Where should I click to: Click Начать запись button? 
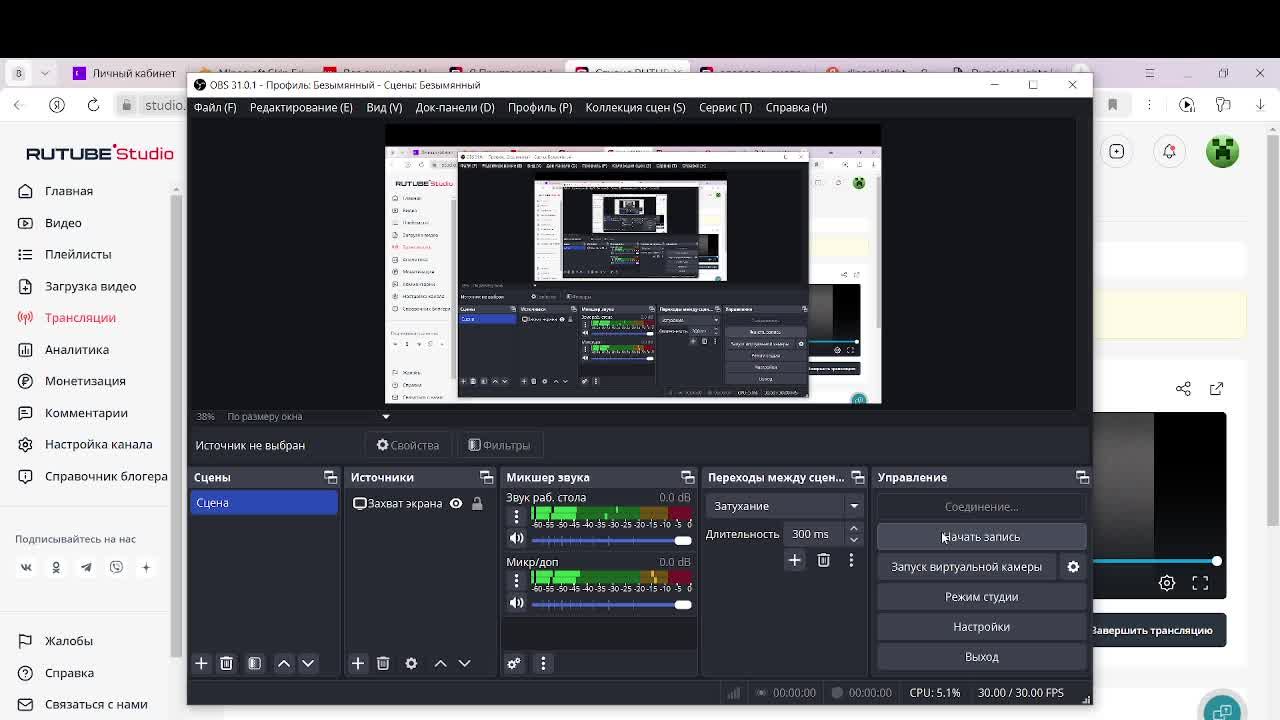pyautogui.click(x=981, y=537)
